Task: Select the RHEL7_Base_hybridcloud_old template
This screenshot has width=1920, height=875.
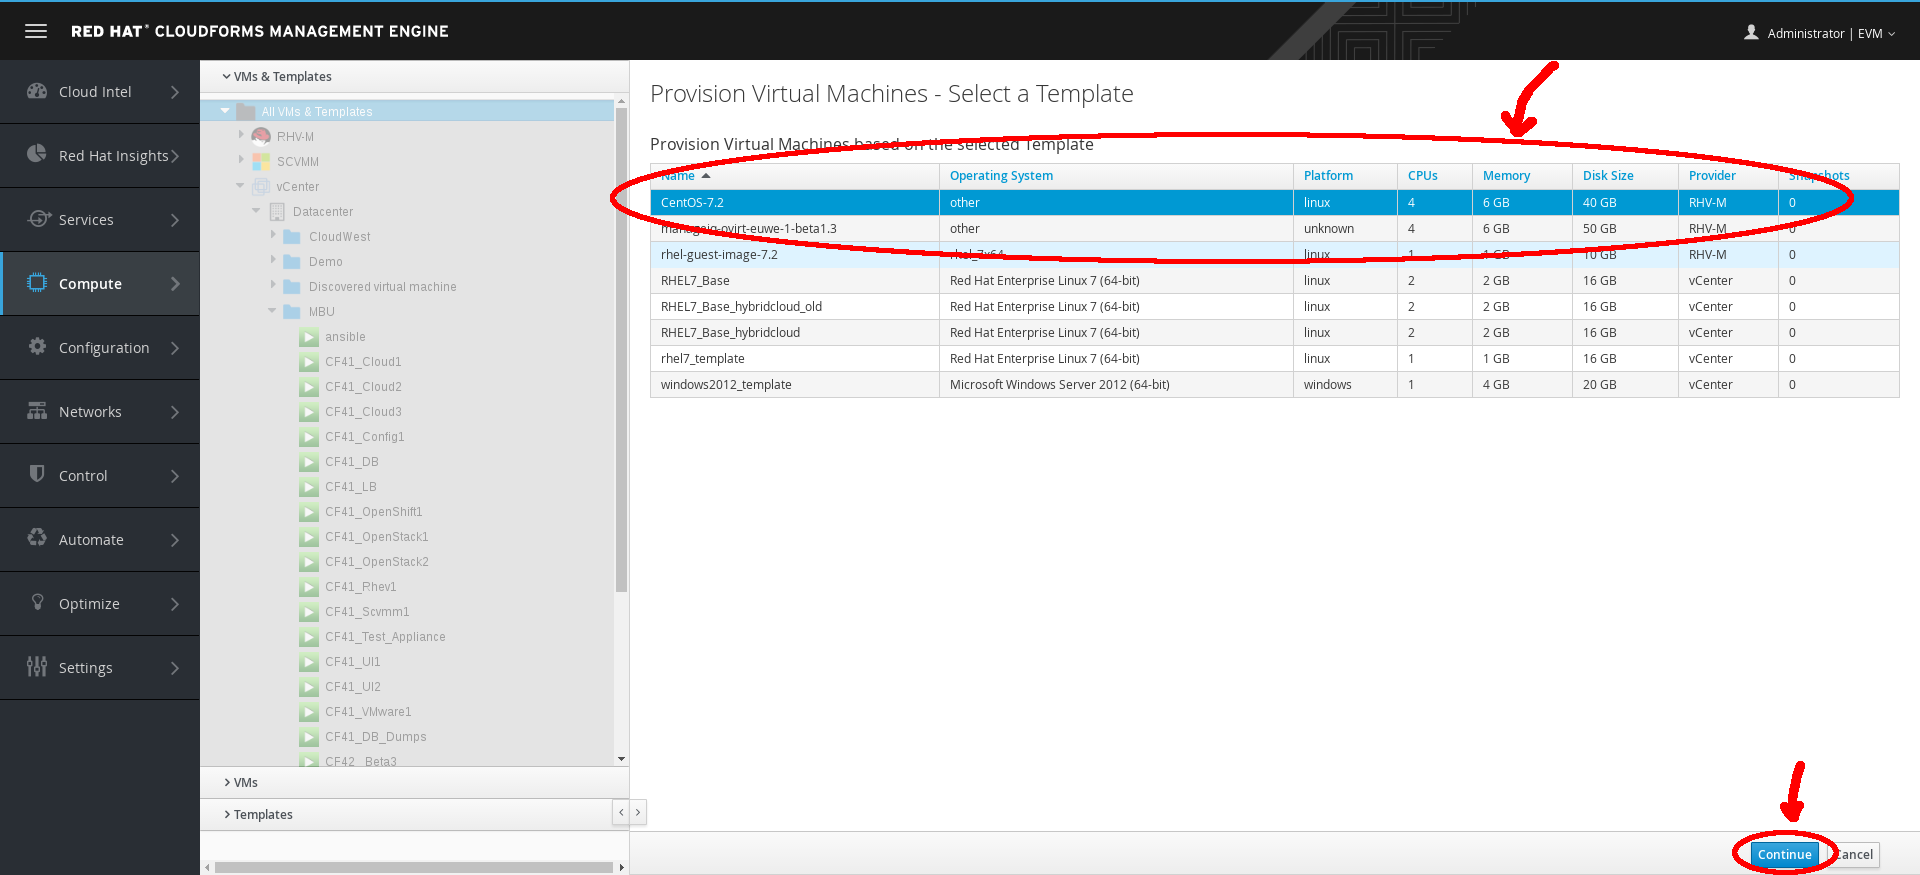Action: click(x=1274, y=306)
